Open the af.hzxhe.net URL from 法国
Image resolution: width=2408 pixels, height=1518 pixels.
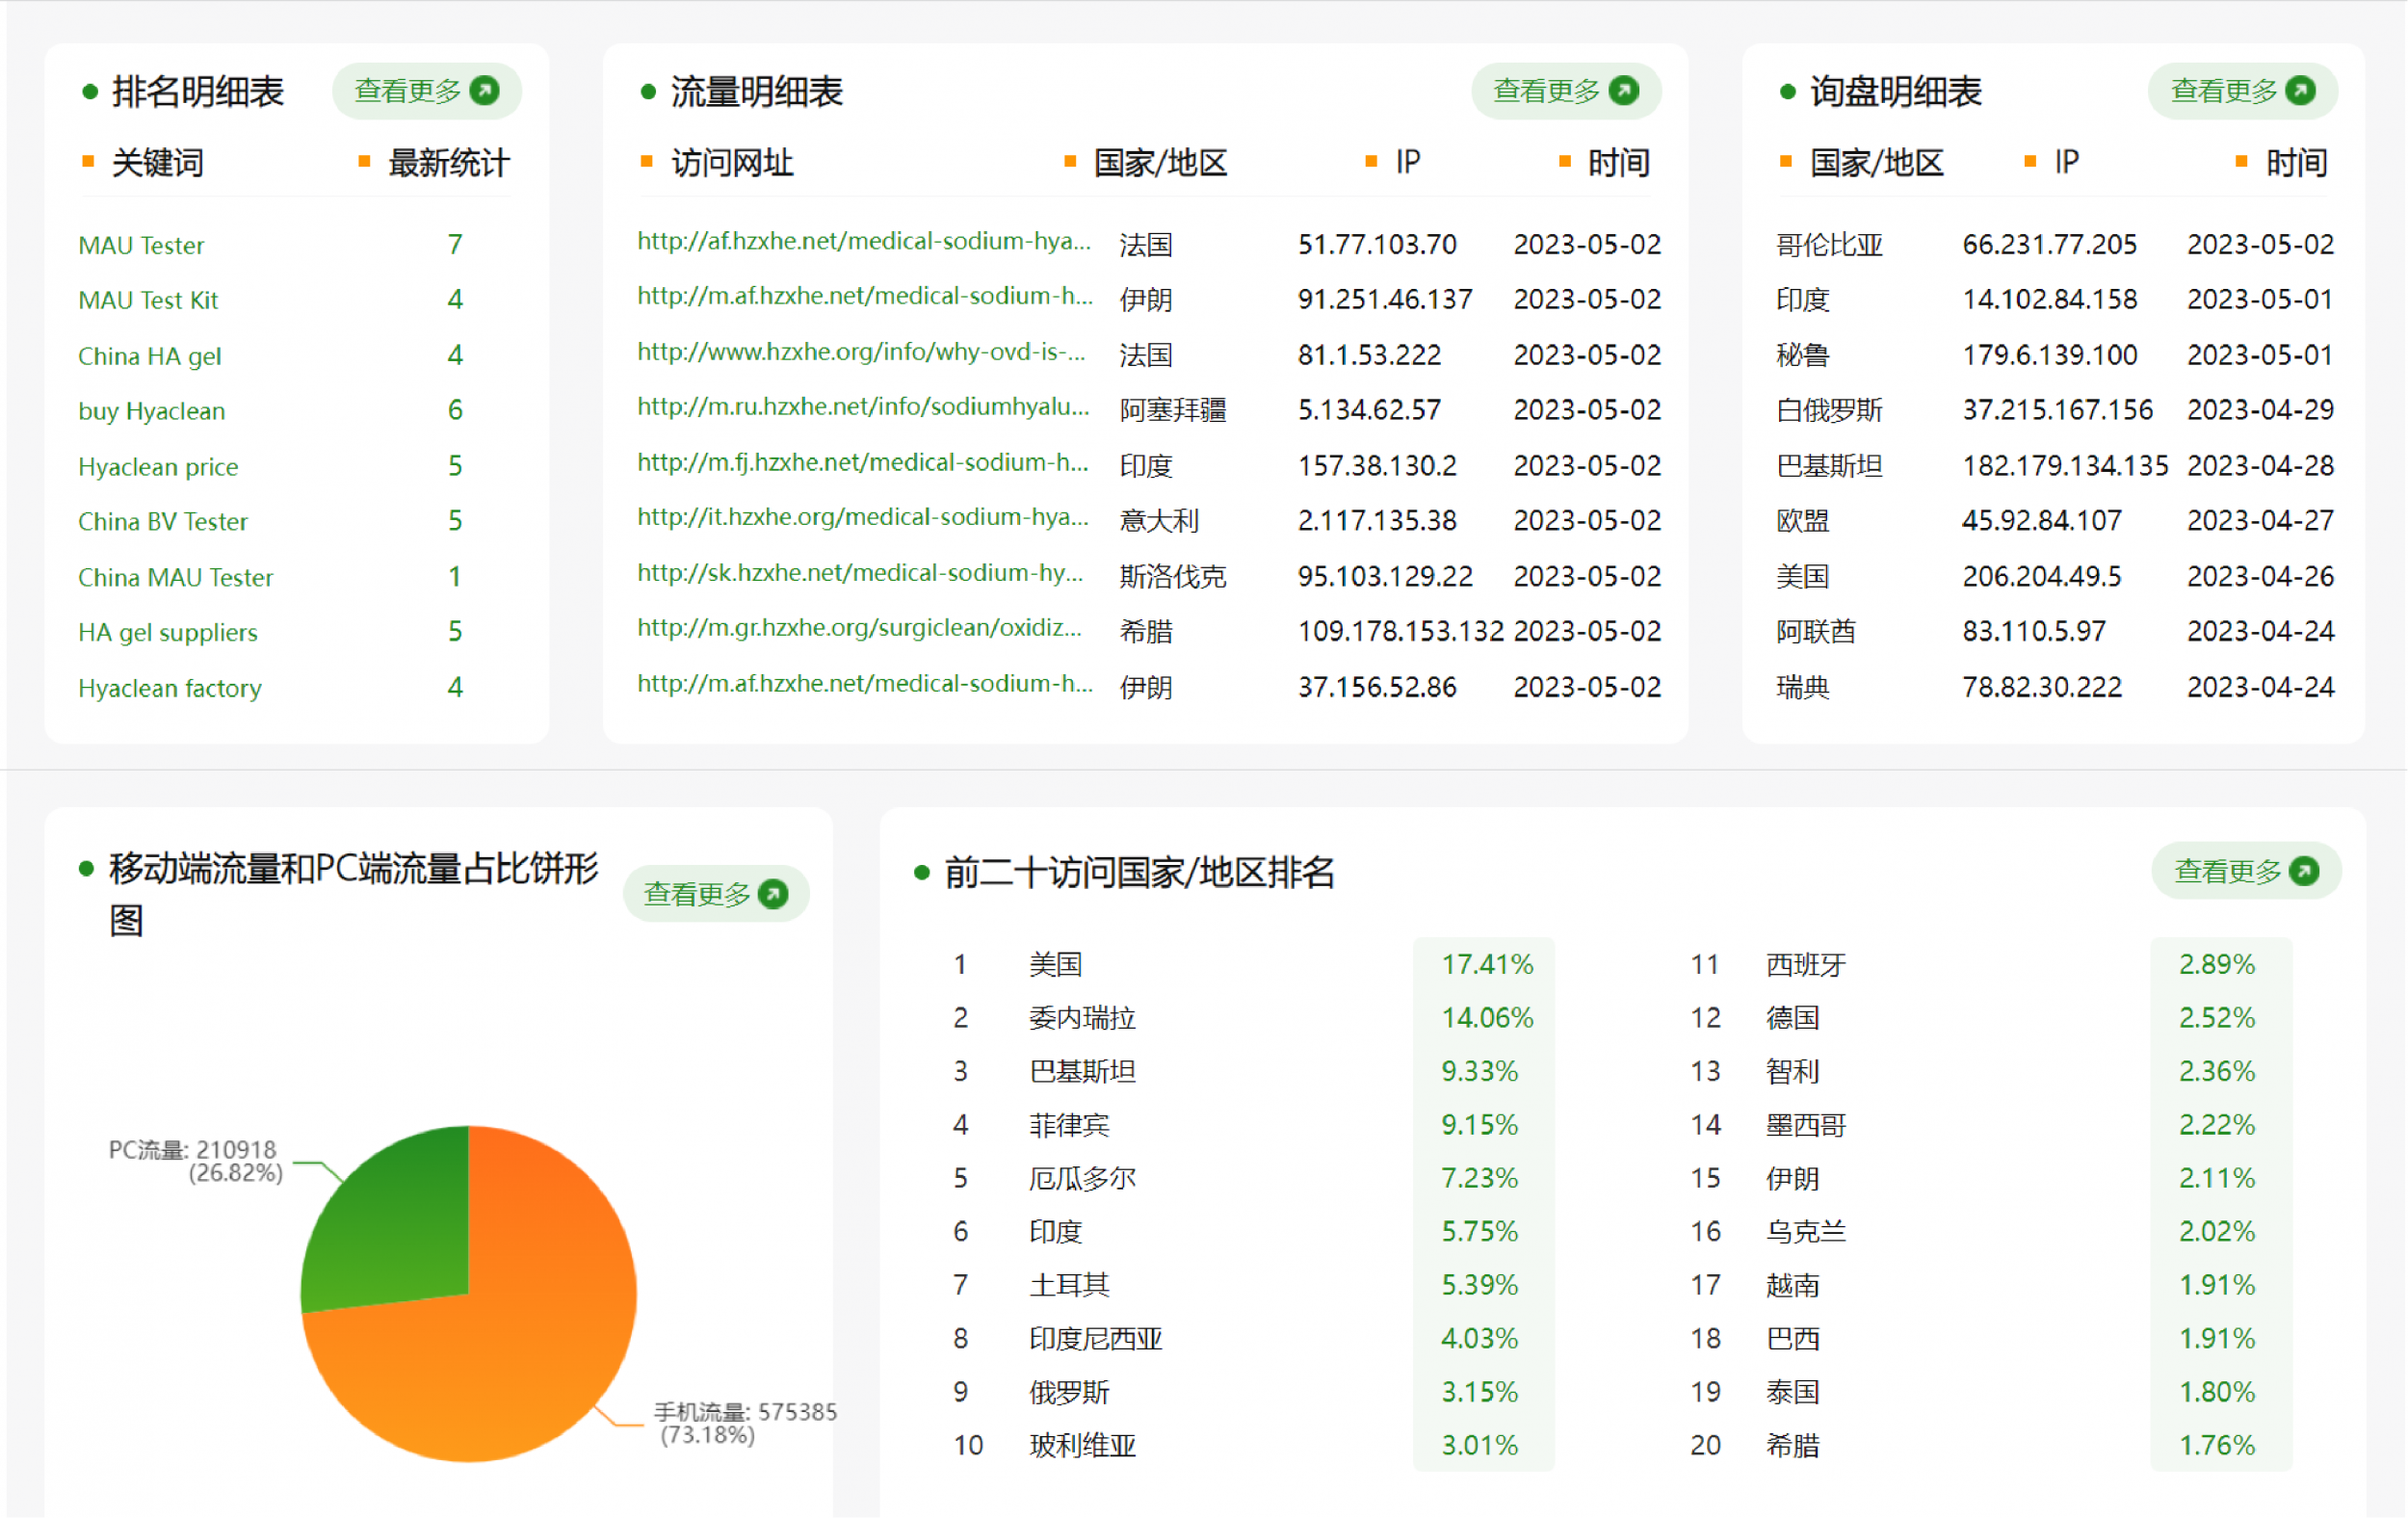click(864, 241)
